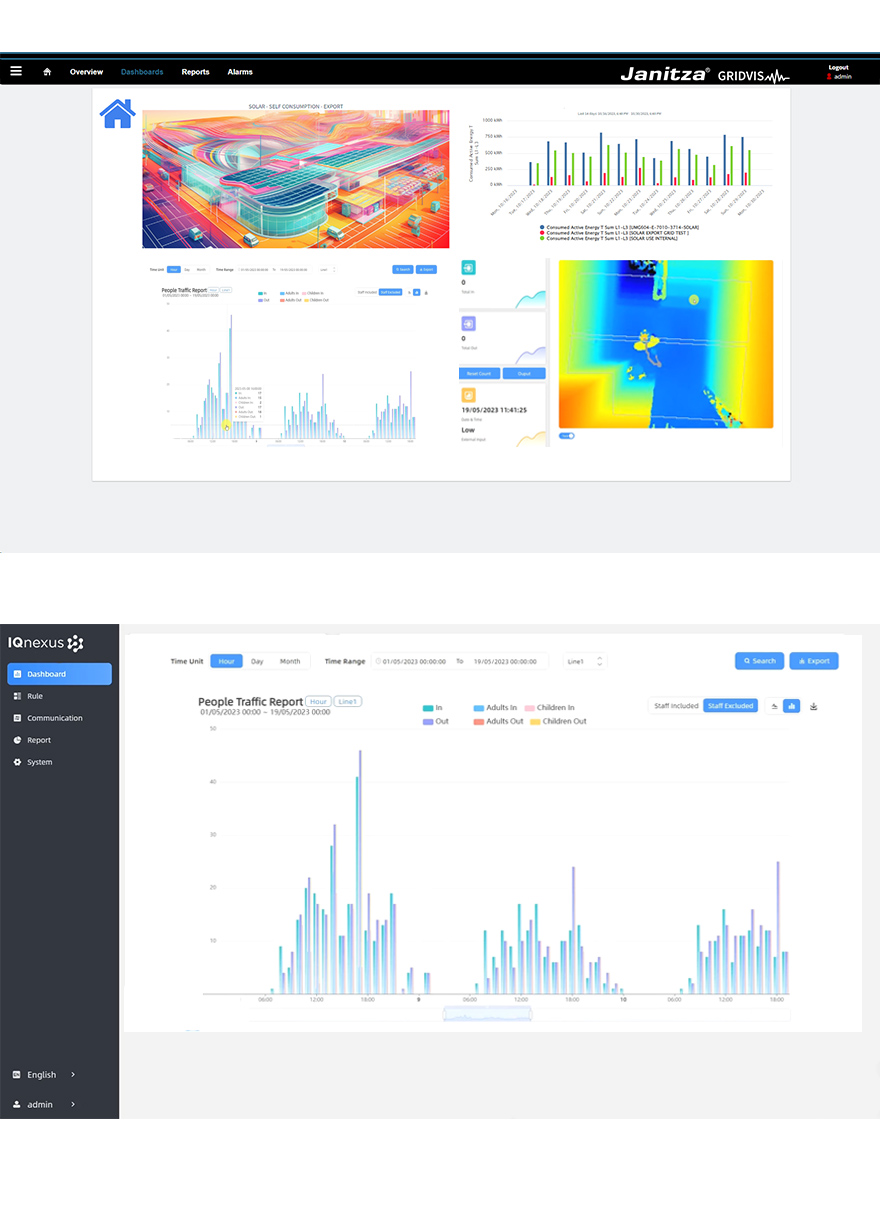This screenshot has height=1212, width=880.
Task: Click the small home icon in top bar
Action: click(x=47, y=72)
